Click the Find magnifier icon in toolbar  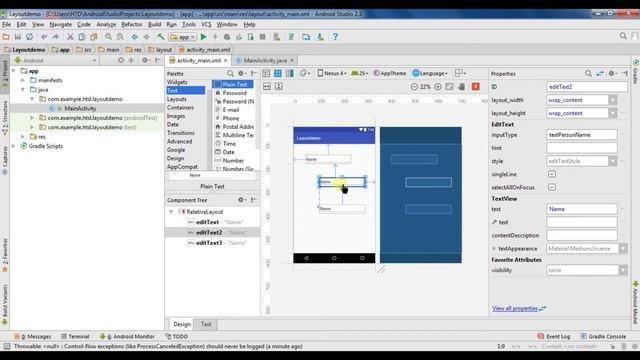[x=108, y=37]
